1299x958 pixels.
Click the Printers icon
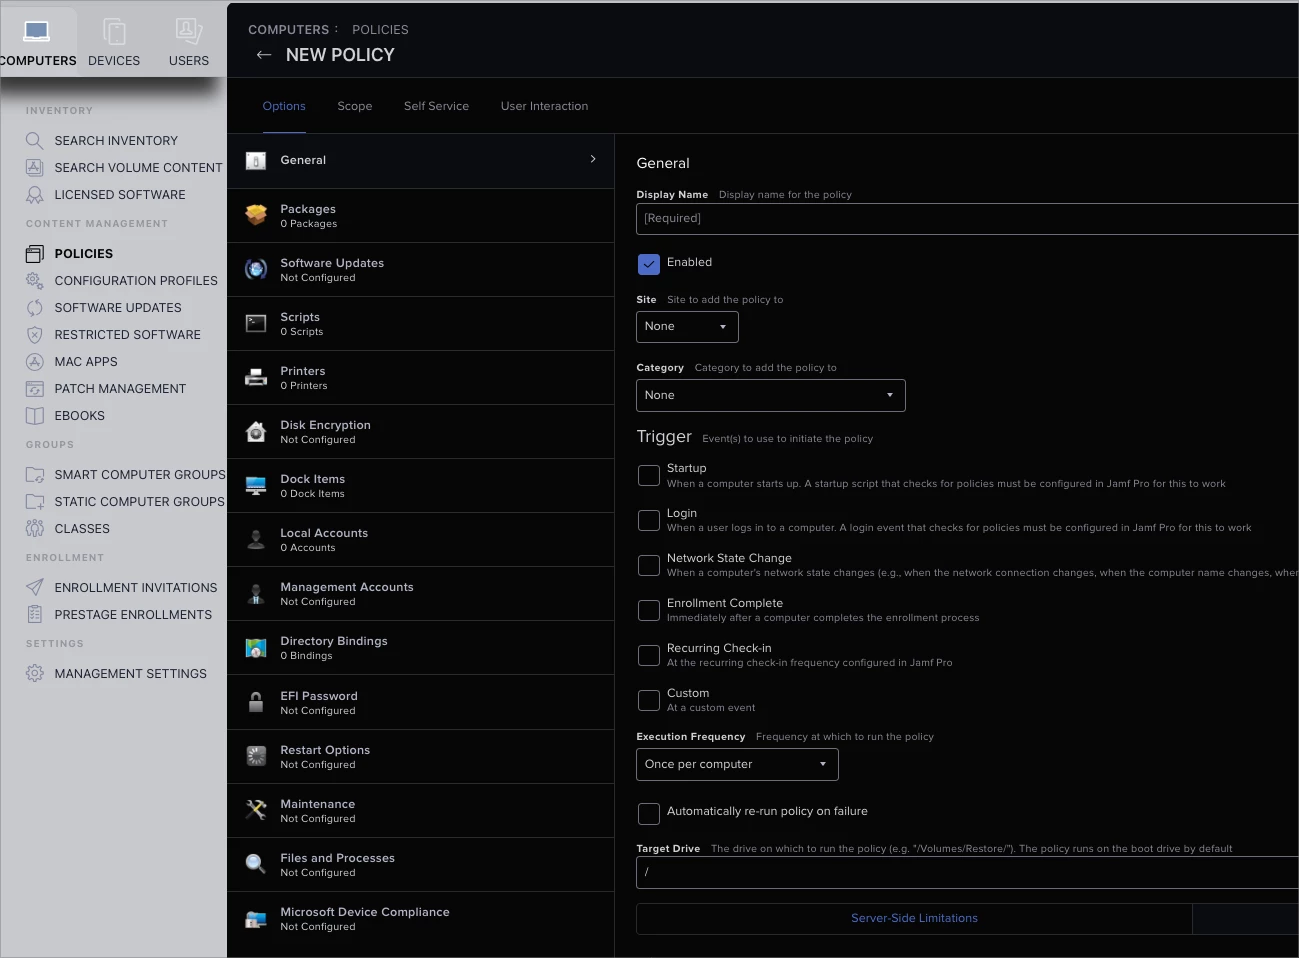[256, 377]
